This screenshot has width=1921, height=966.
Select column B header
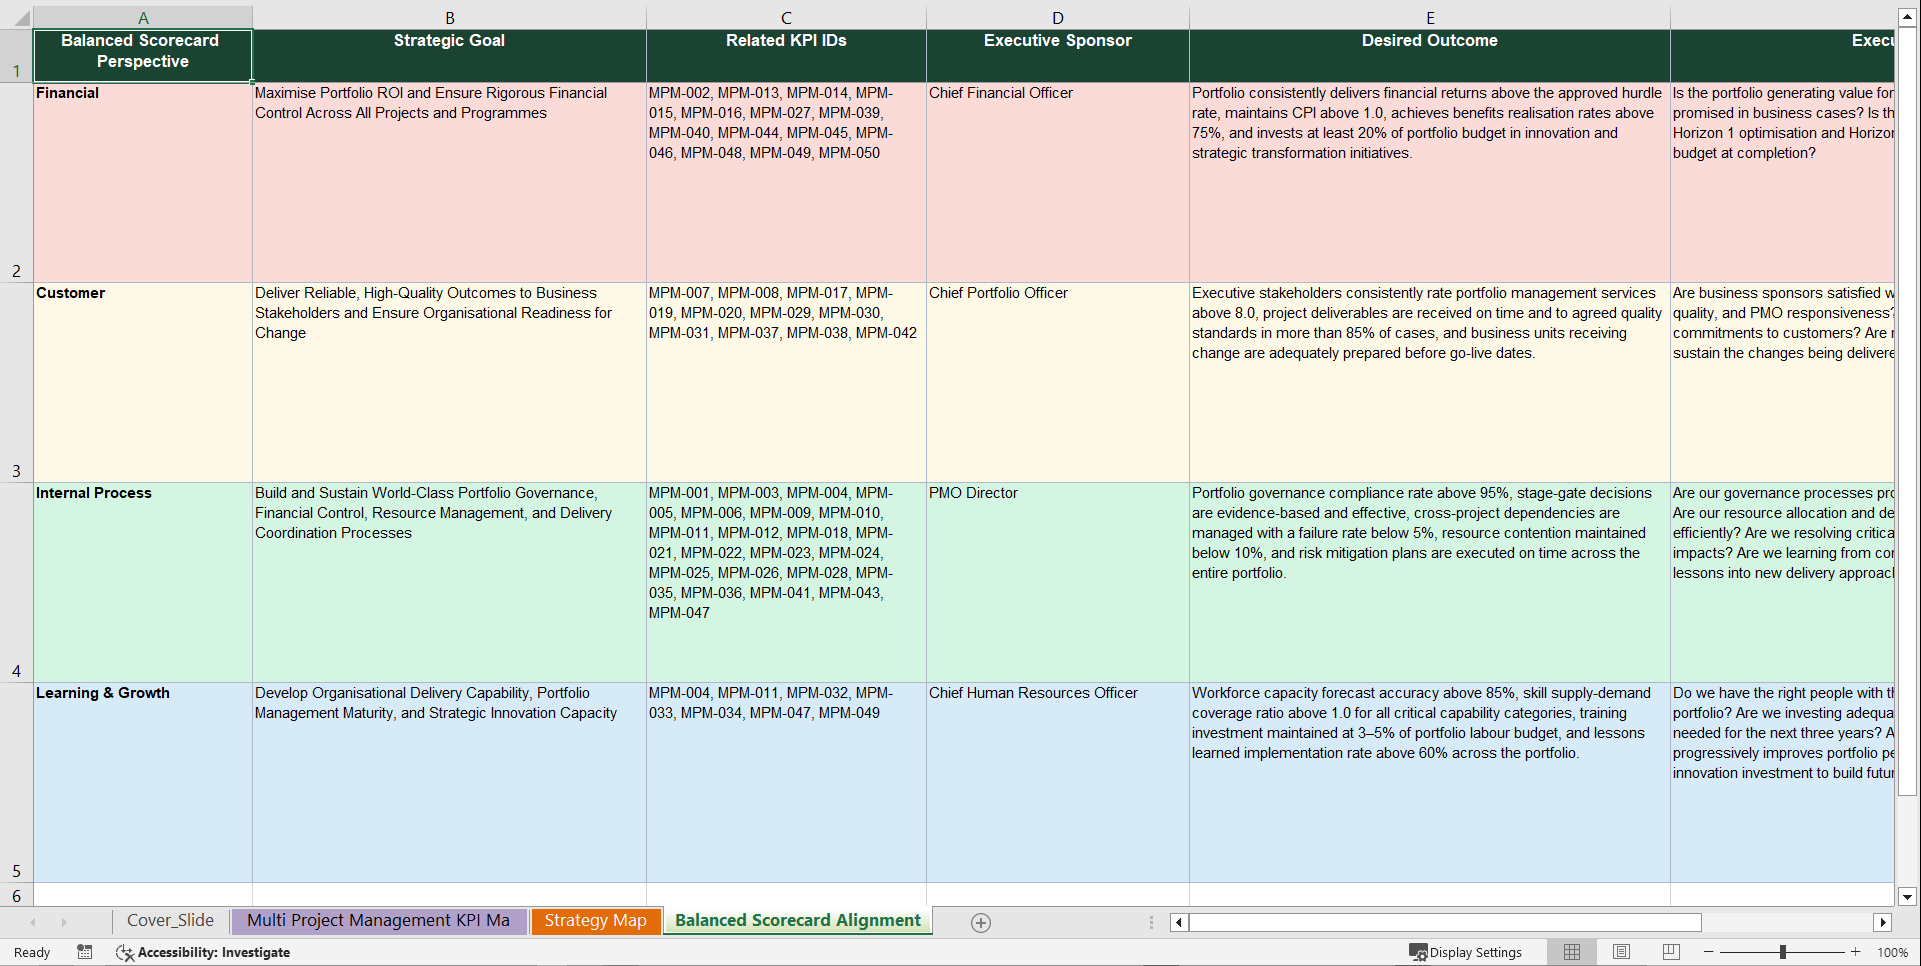(x=450, y=18)
